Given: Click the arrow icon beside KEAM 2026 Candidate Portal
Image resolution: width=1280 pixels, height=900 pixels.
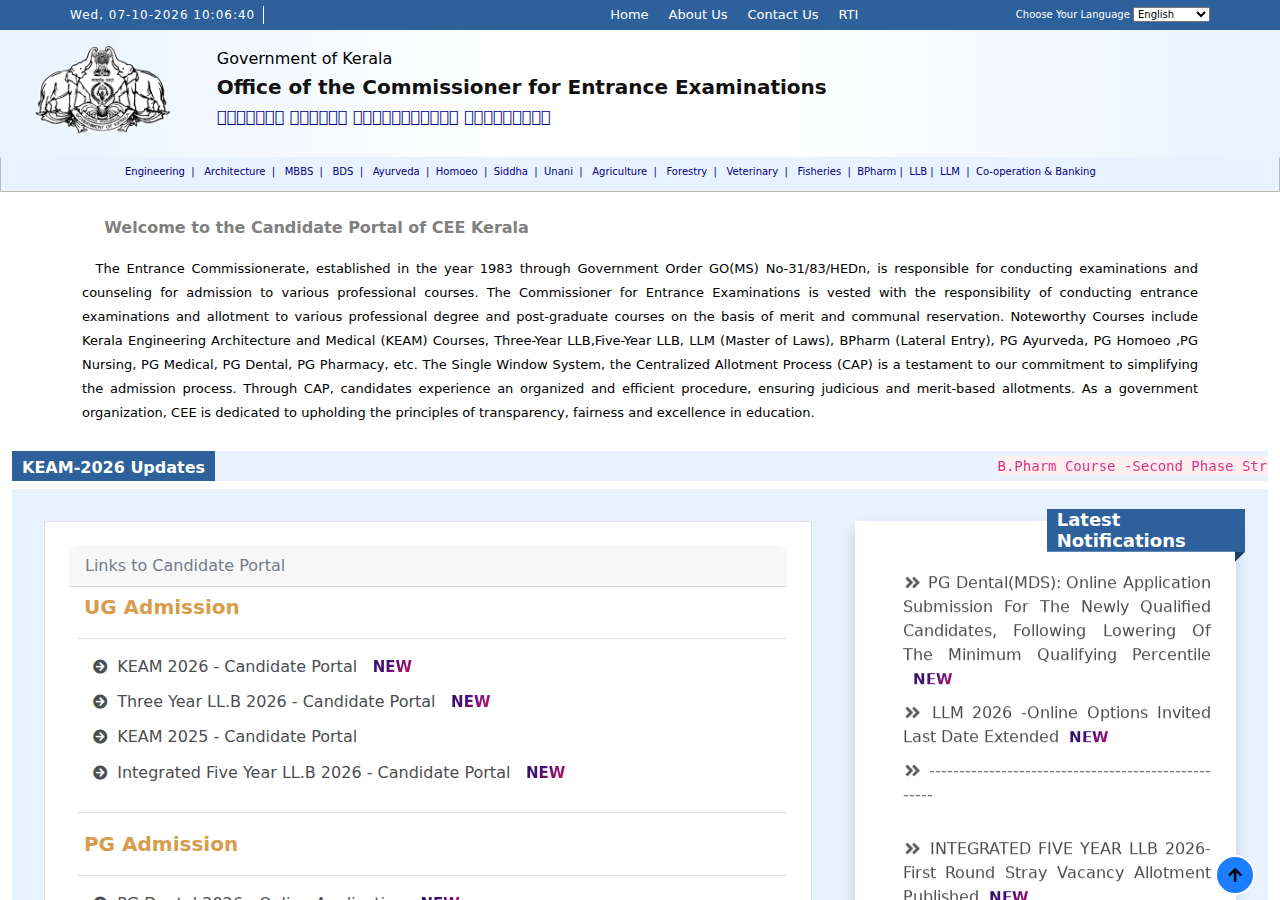Looking at the screenshot, I should pyautogui.click(x=100, y=667).
